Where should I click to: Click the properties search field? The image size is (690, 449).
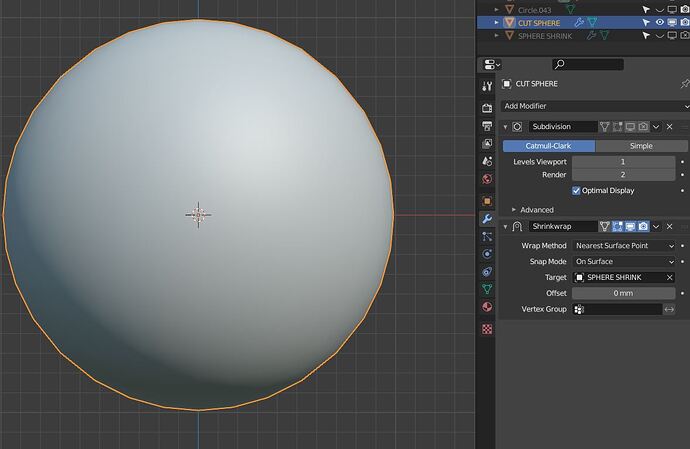tap(588, 64)
